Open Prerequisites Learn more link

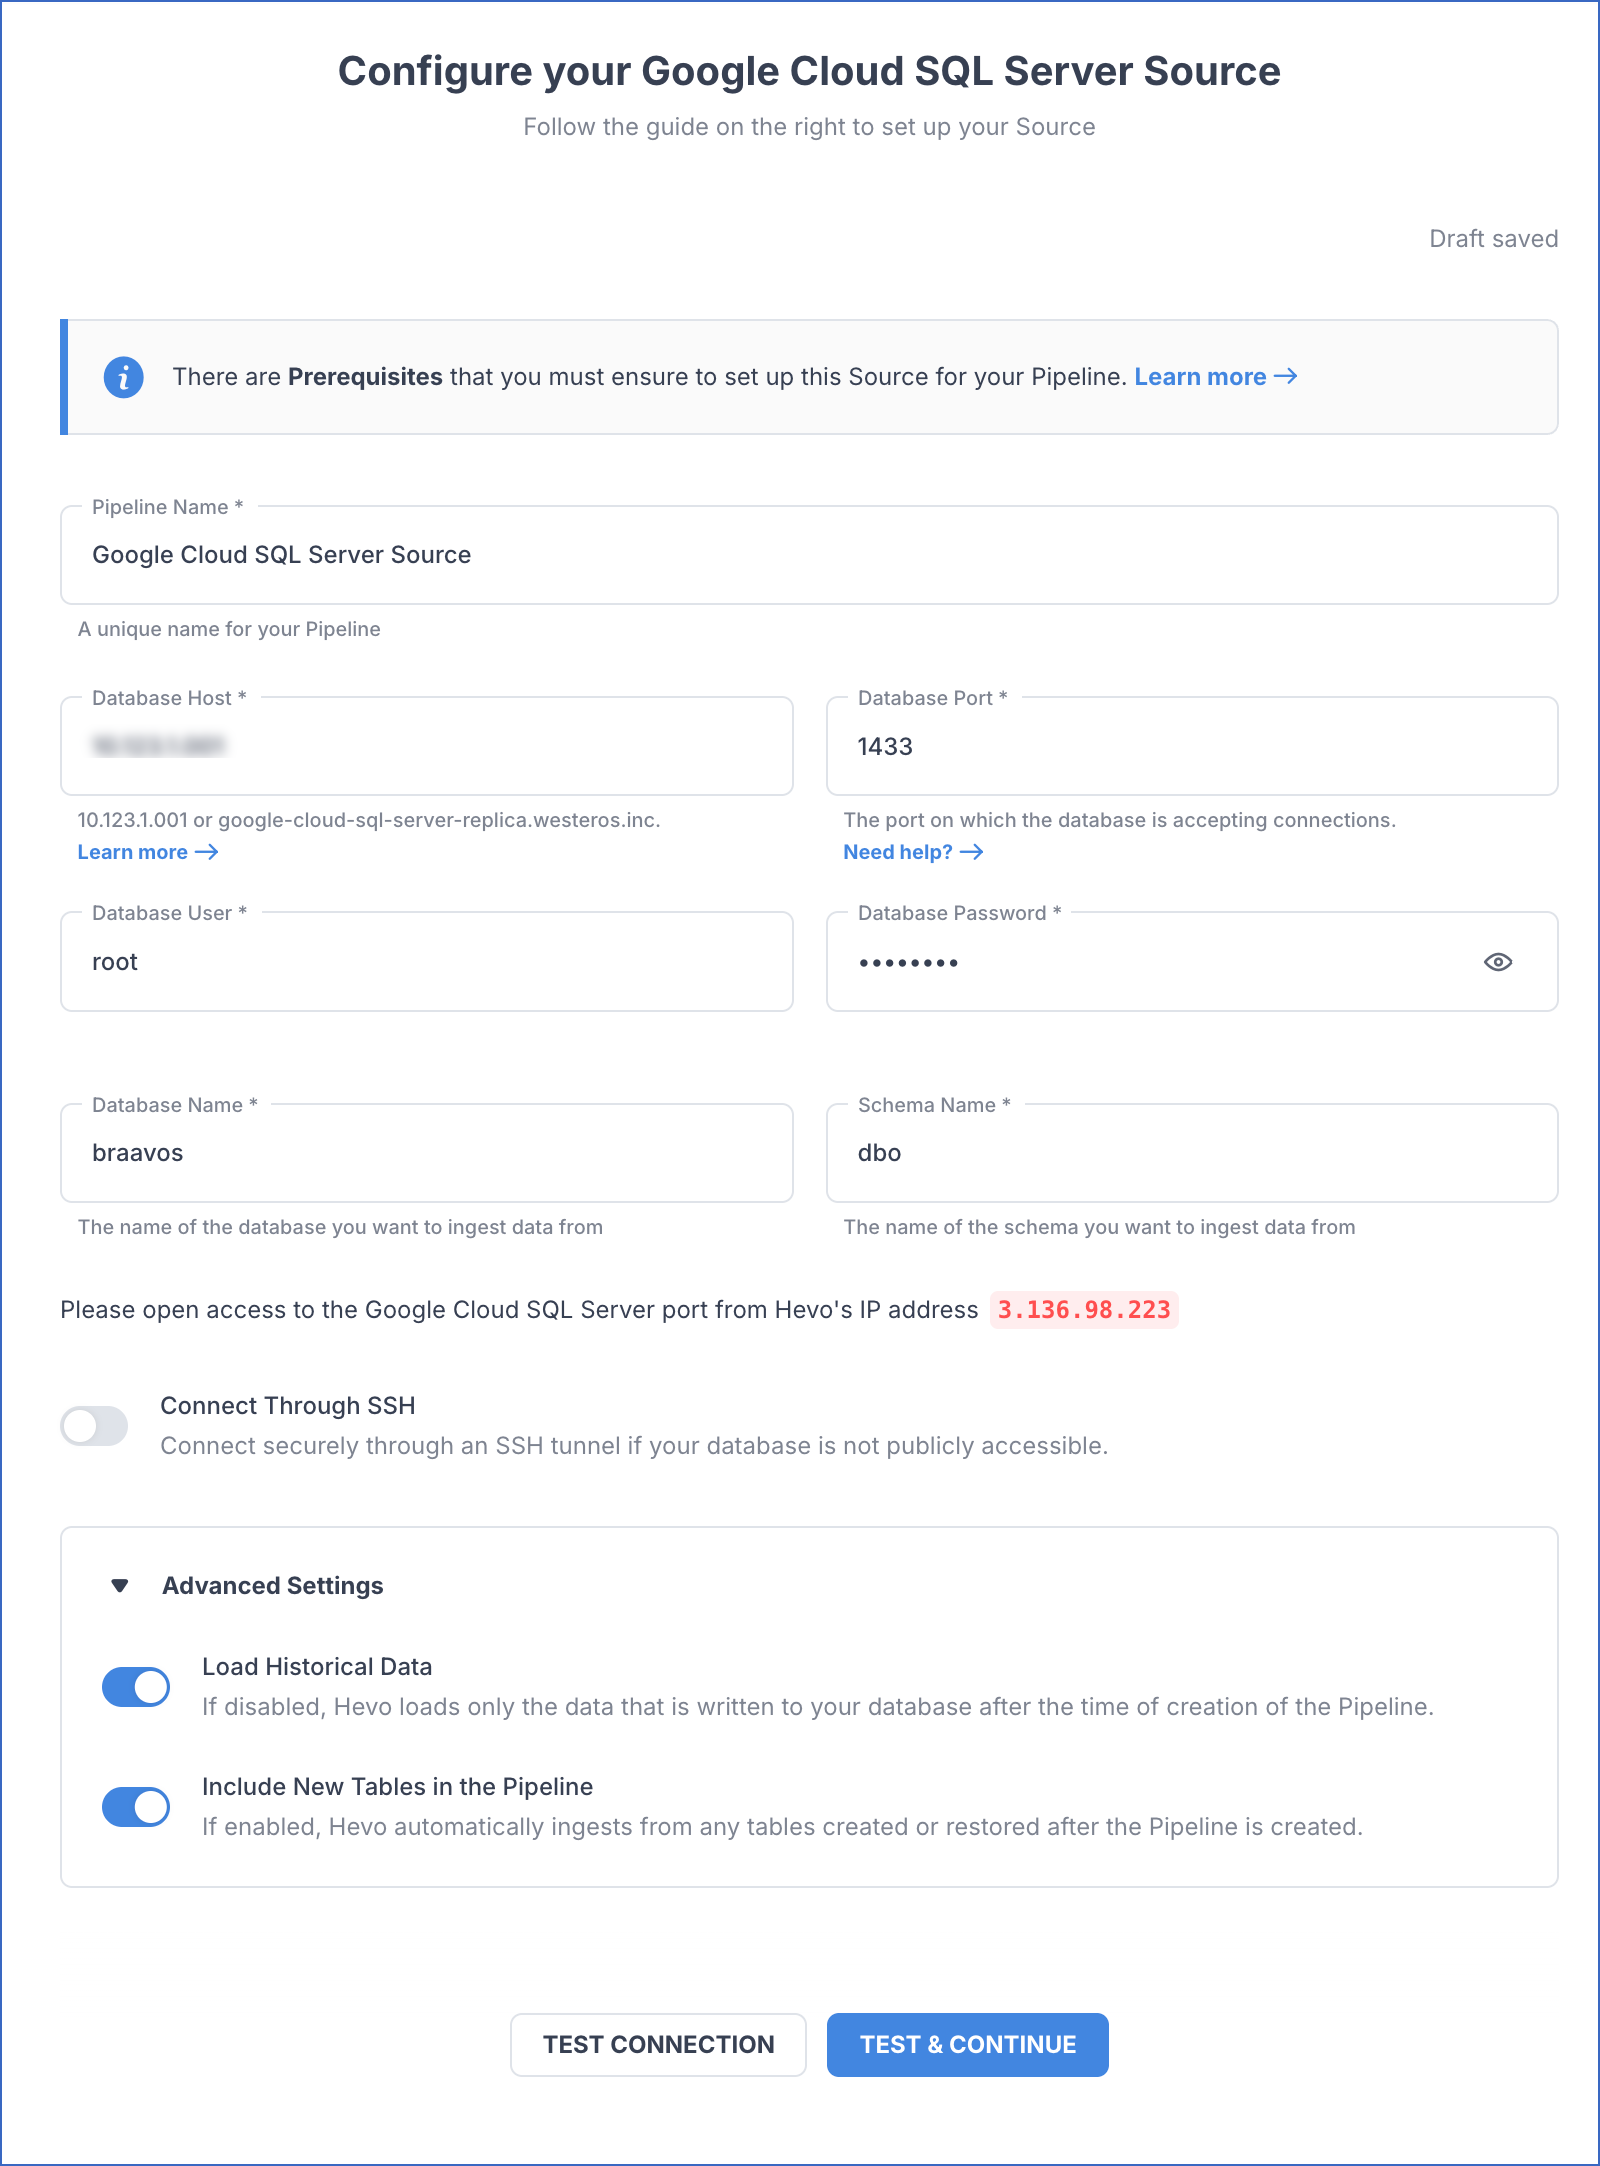click(x=1214, y=377)
